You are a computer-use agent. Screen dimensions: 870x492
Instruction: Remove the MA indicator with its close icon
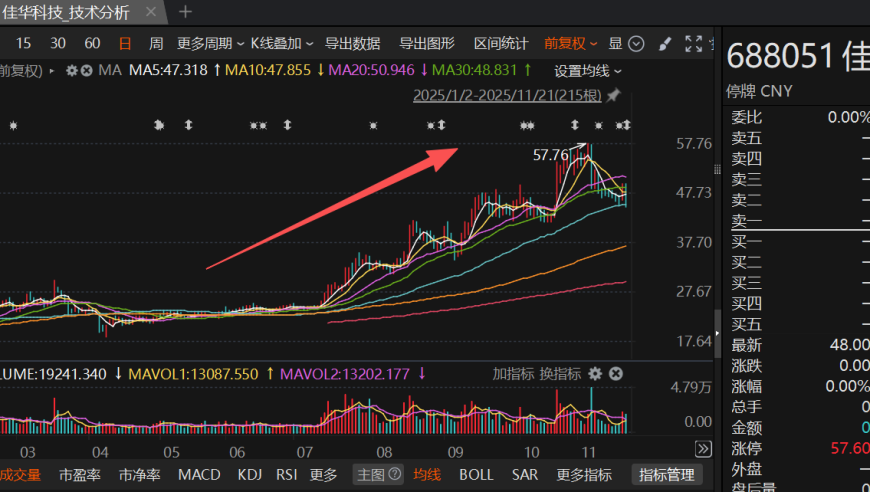pos(87,70)
